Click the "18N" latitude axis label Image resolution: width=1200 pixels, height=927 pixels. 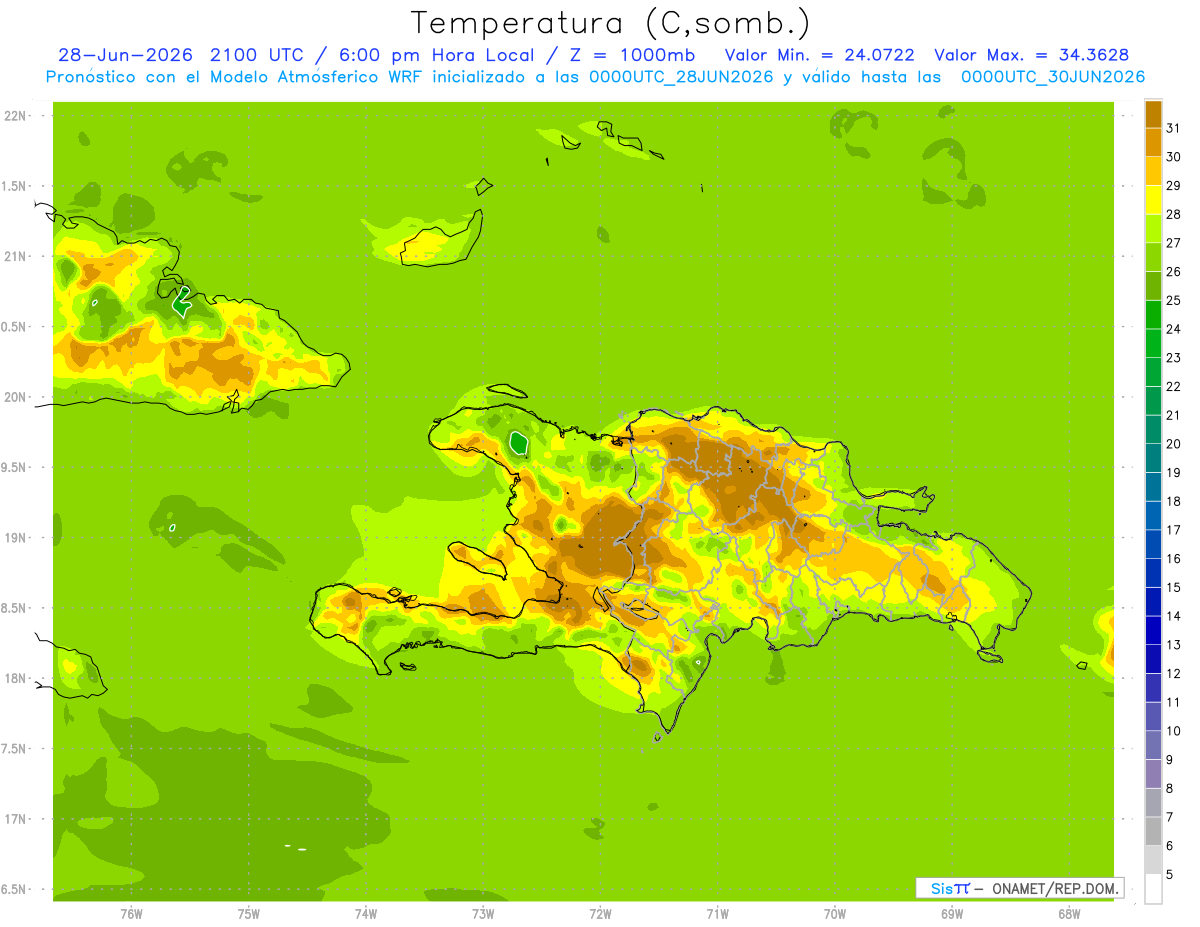pyautogui.click(x=16, y=678)
